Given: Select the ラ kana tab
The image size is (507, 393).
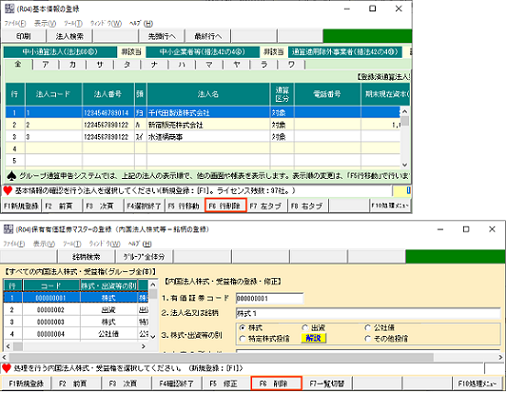Looking at the screenshot, I should pos(264,65).
